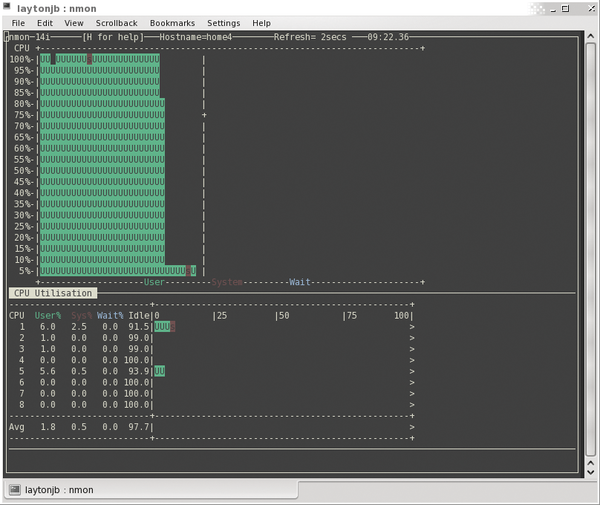Viewport: 600px width, 505px height.
Task: Click the CPU Utilisation section header
Action: pyautogui.click(x=53, y=293)
